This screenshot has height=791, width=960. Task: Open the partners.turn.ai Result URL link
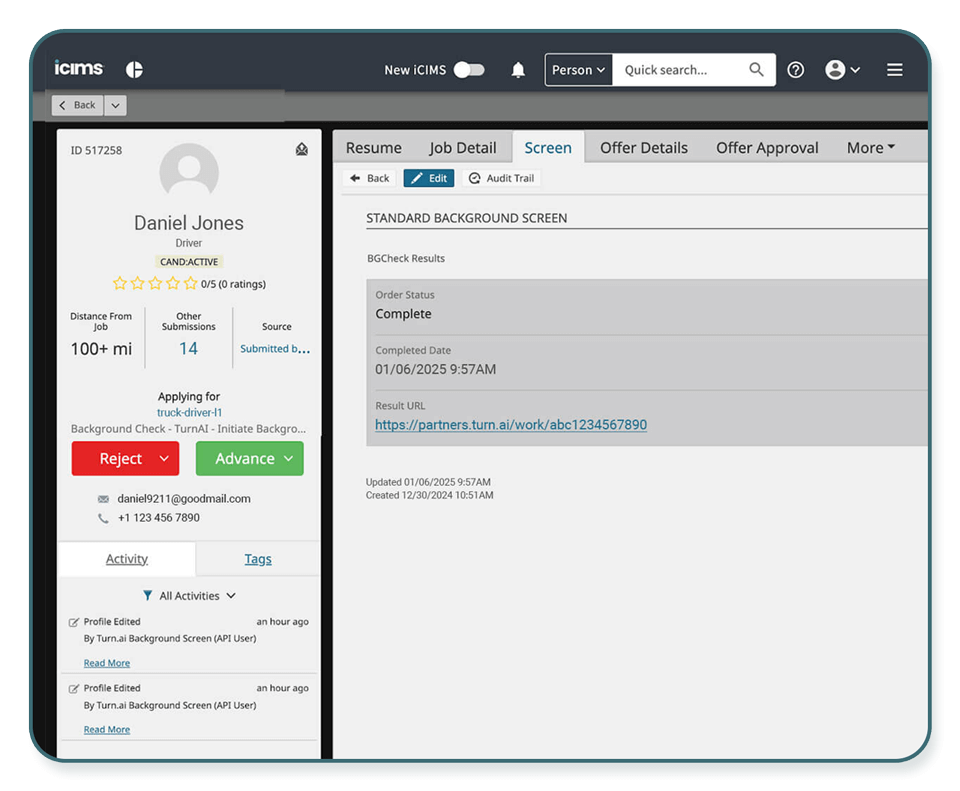510,425
